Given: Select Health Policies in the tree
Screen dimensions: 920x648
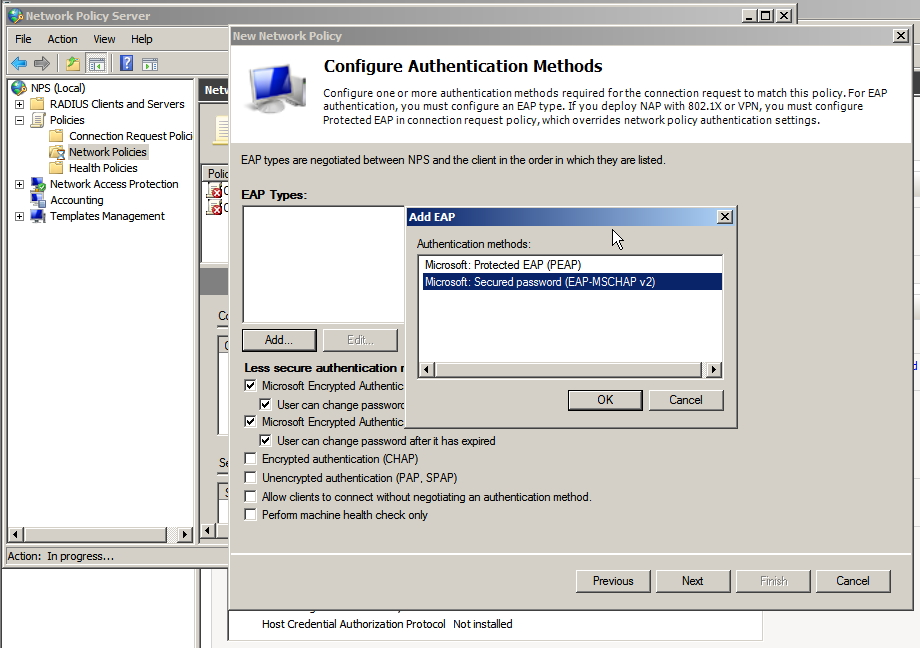Looking at the screenshot, I should pos(103,168).
